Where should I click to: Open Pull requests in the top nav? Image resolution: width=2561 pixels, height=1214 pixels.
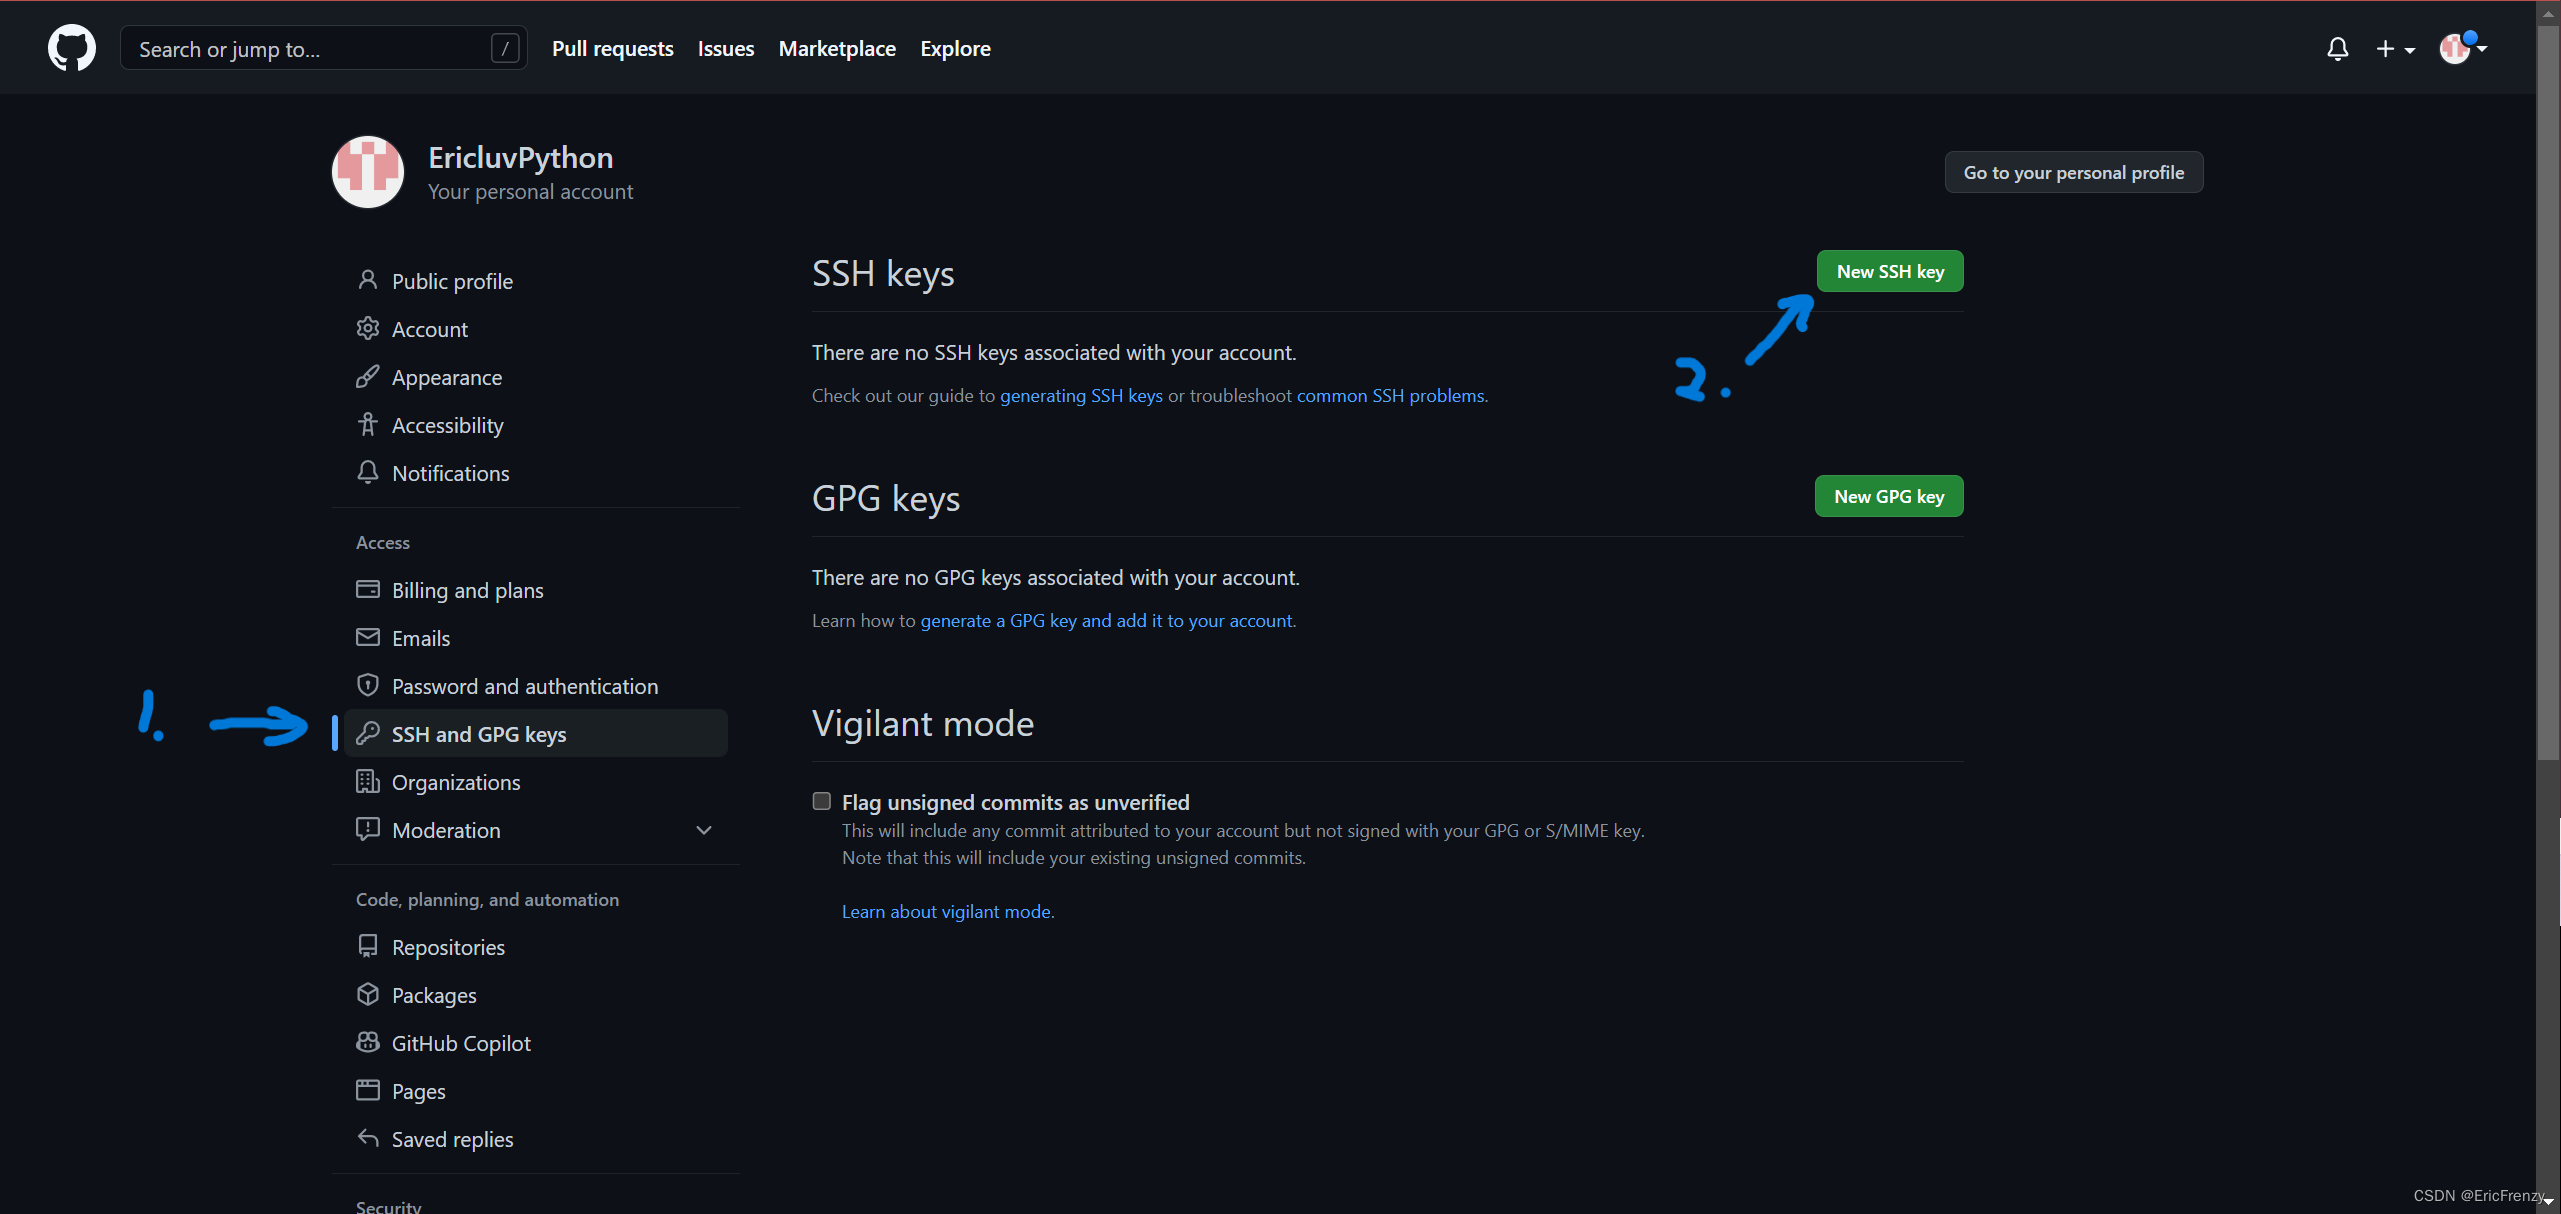pyautogui.click(x=612, y=48)
